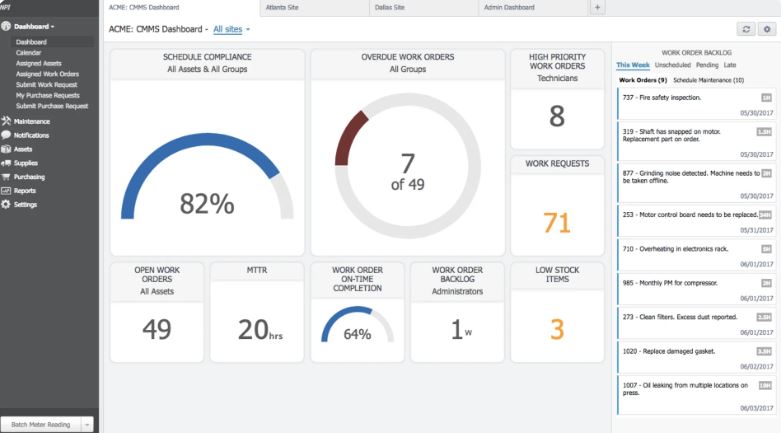This screenshot has width=781, height=433.
Task: Click the overdue work orders donut chart
Action: [x=407, y=166]
